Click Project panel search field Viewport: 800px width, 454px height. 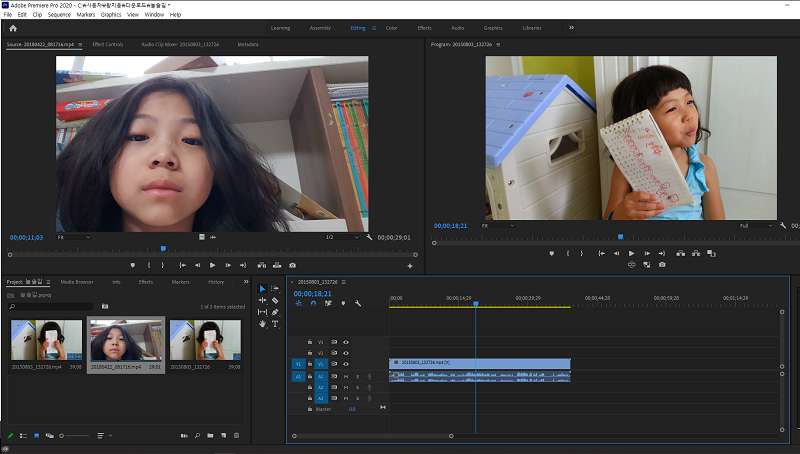click(x=51, y=307)
